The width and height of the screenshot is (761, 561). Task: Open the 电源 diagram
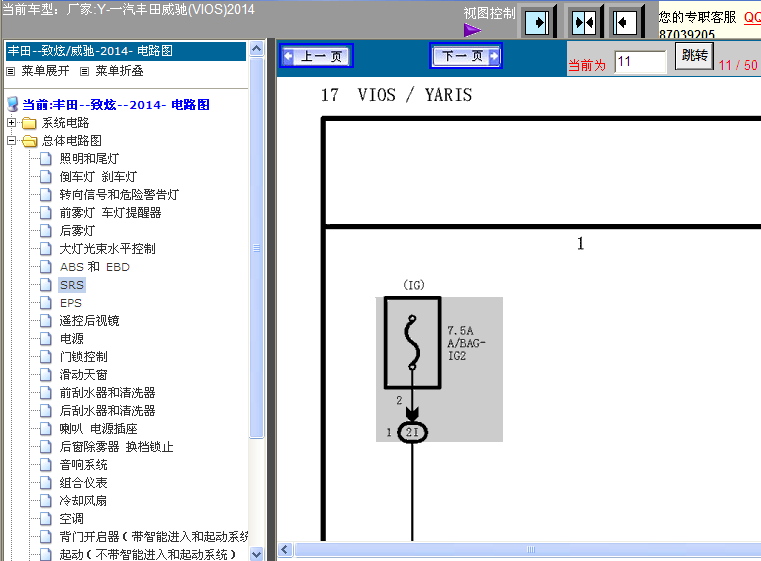point(71,339)
